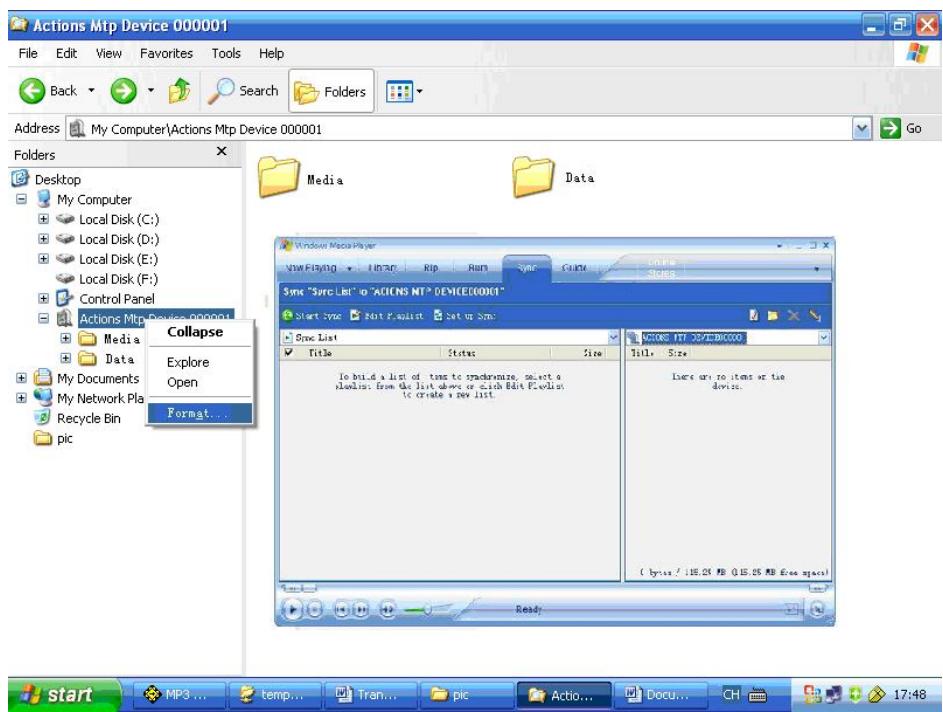Screen dimensions: 943x712
Task: Open the Sync List dropdown
Action: [613, 337]
